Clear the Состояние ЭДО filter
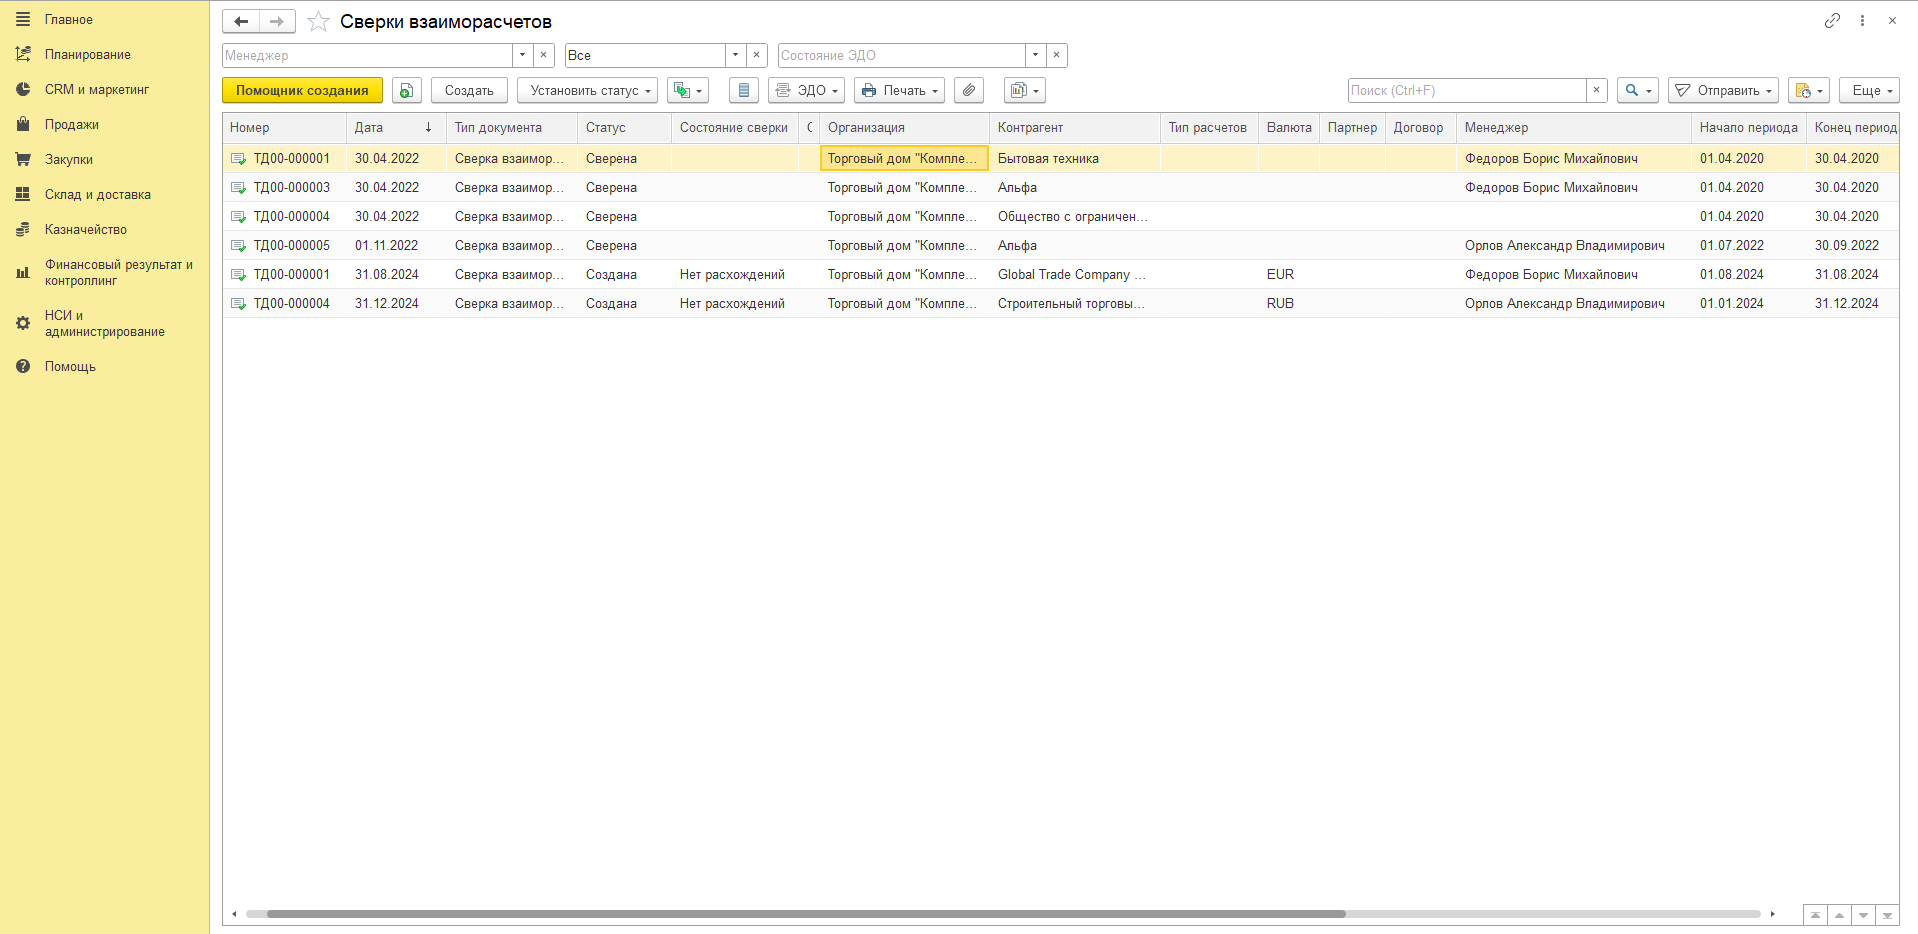Screen dimensions: 1918x934 1057,55
